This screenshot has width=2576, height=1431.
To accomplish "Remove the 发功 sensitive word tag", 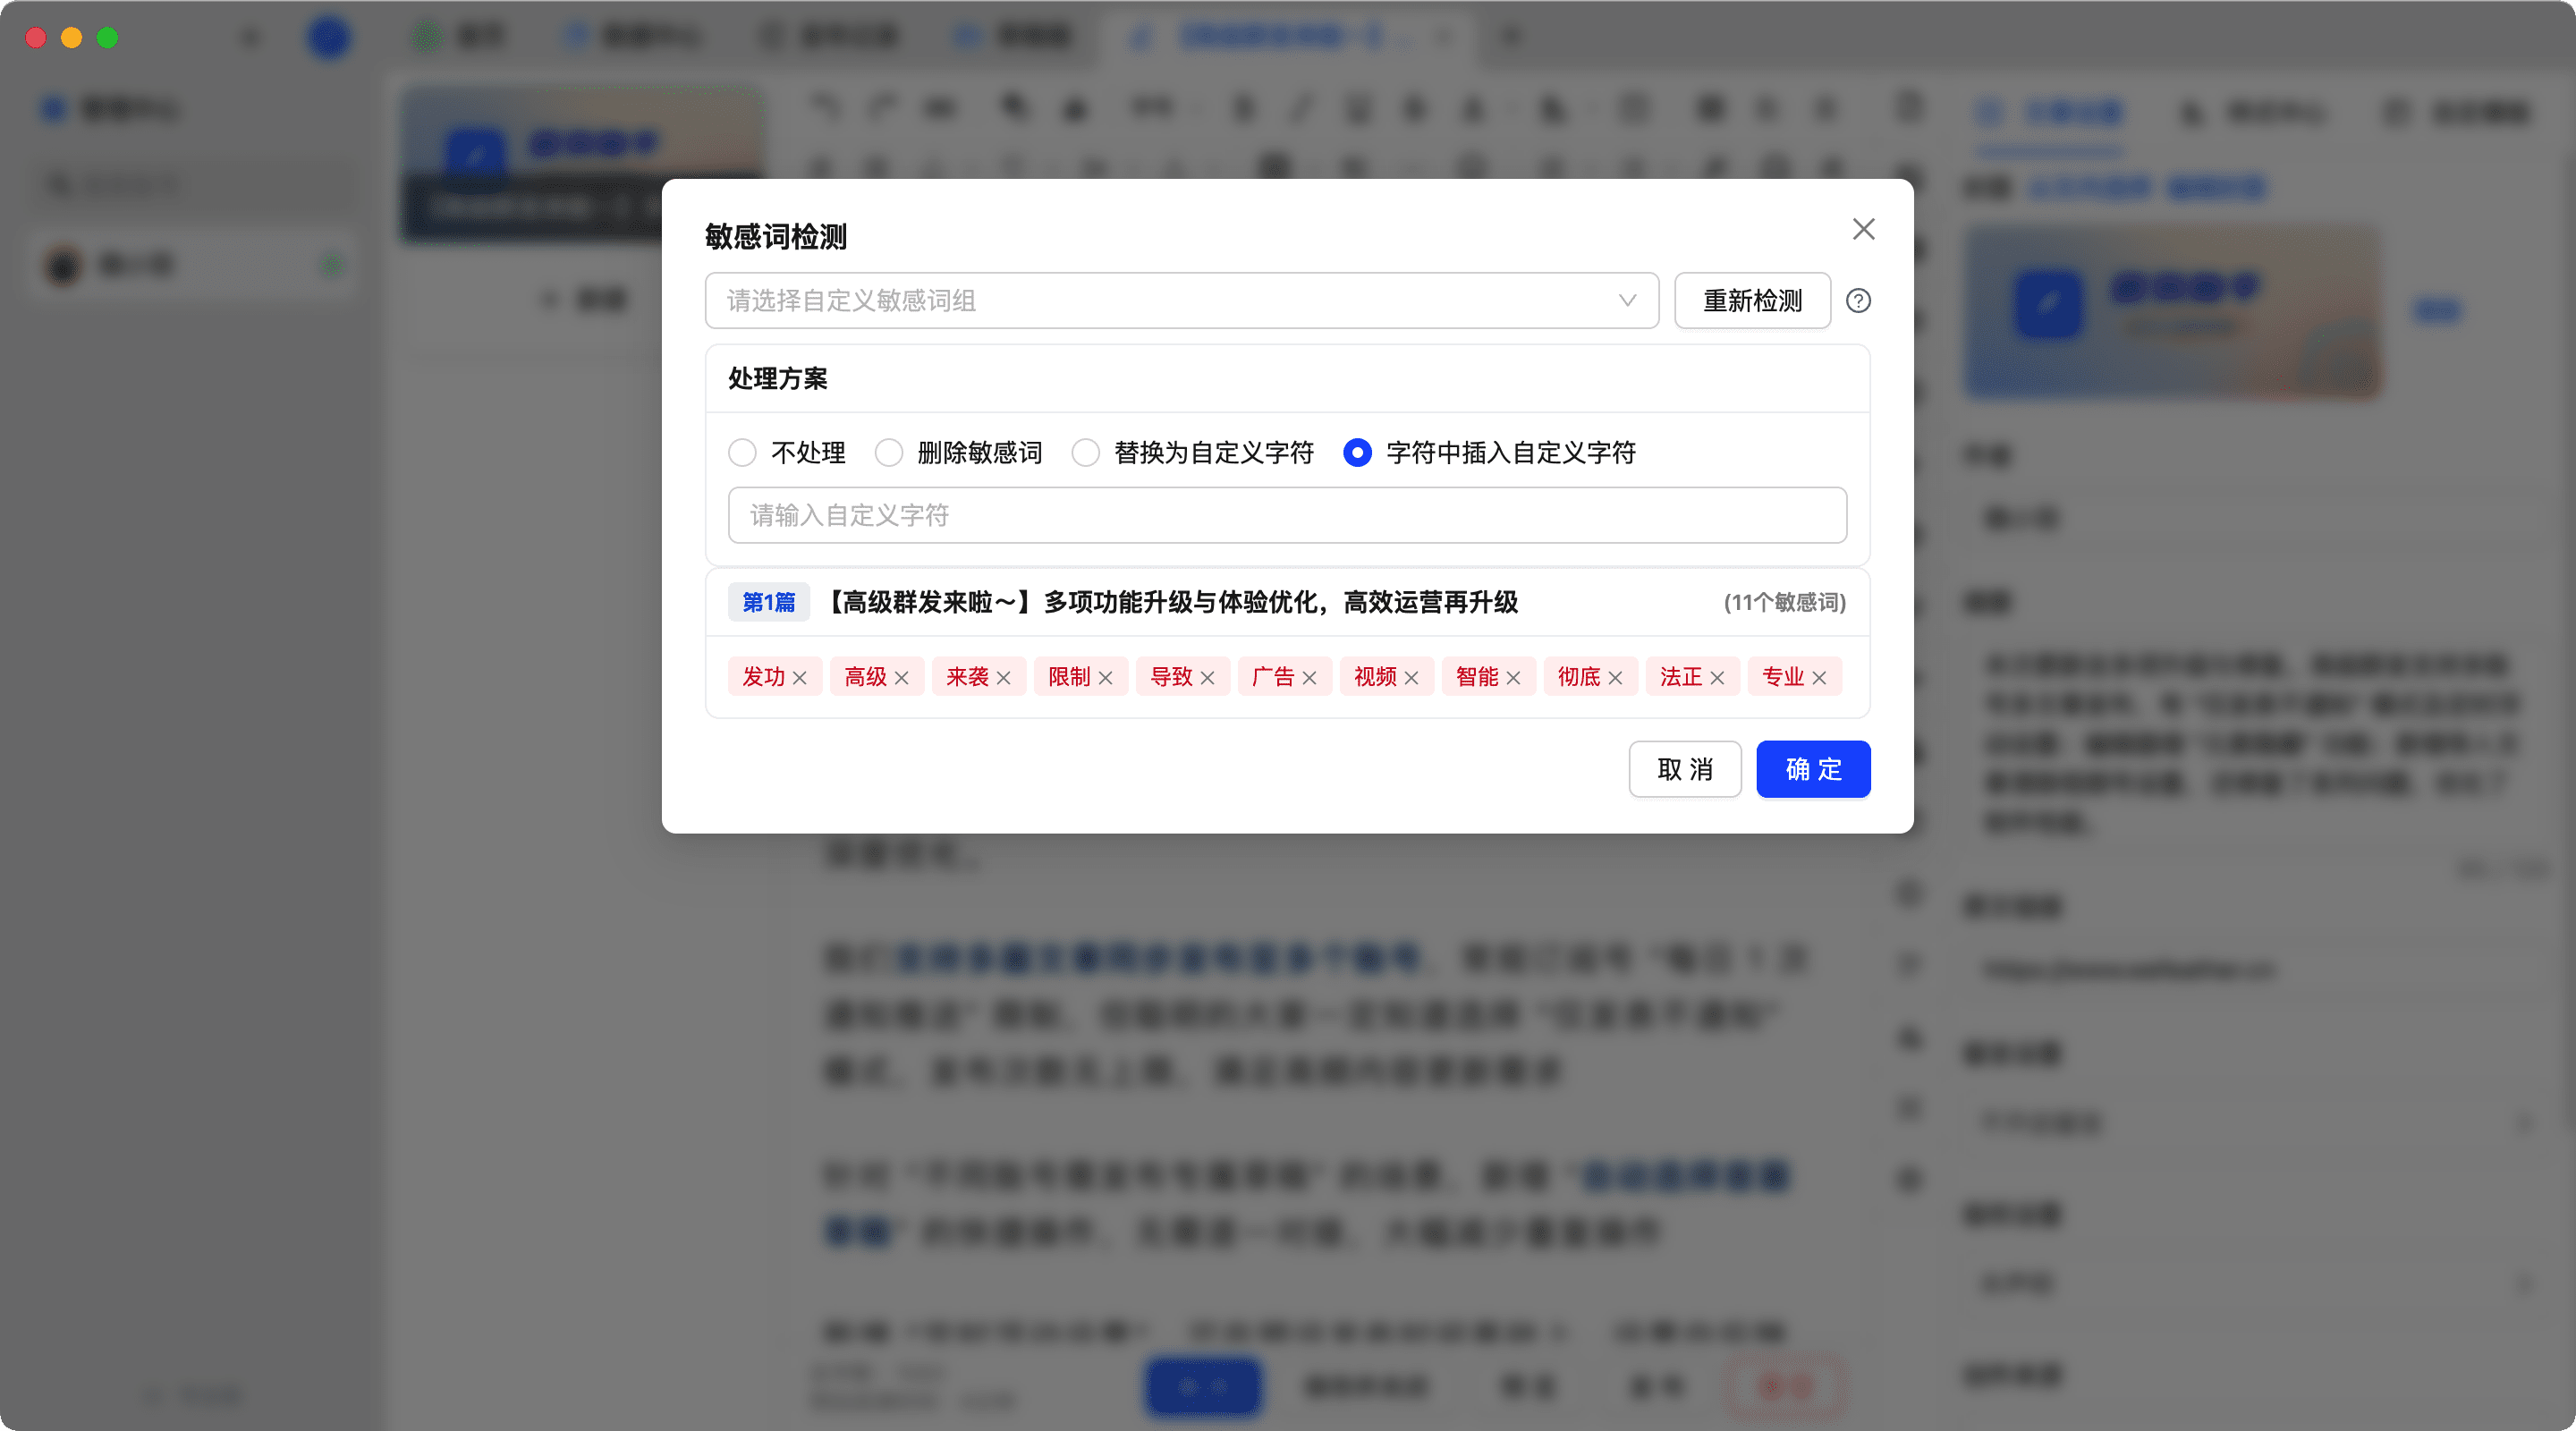I will tap(800, 678).
